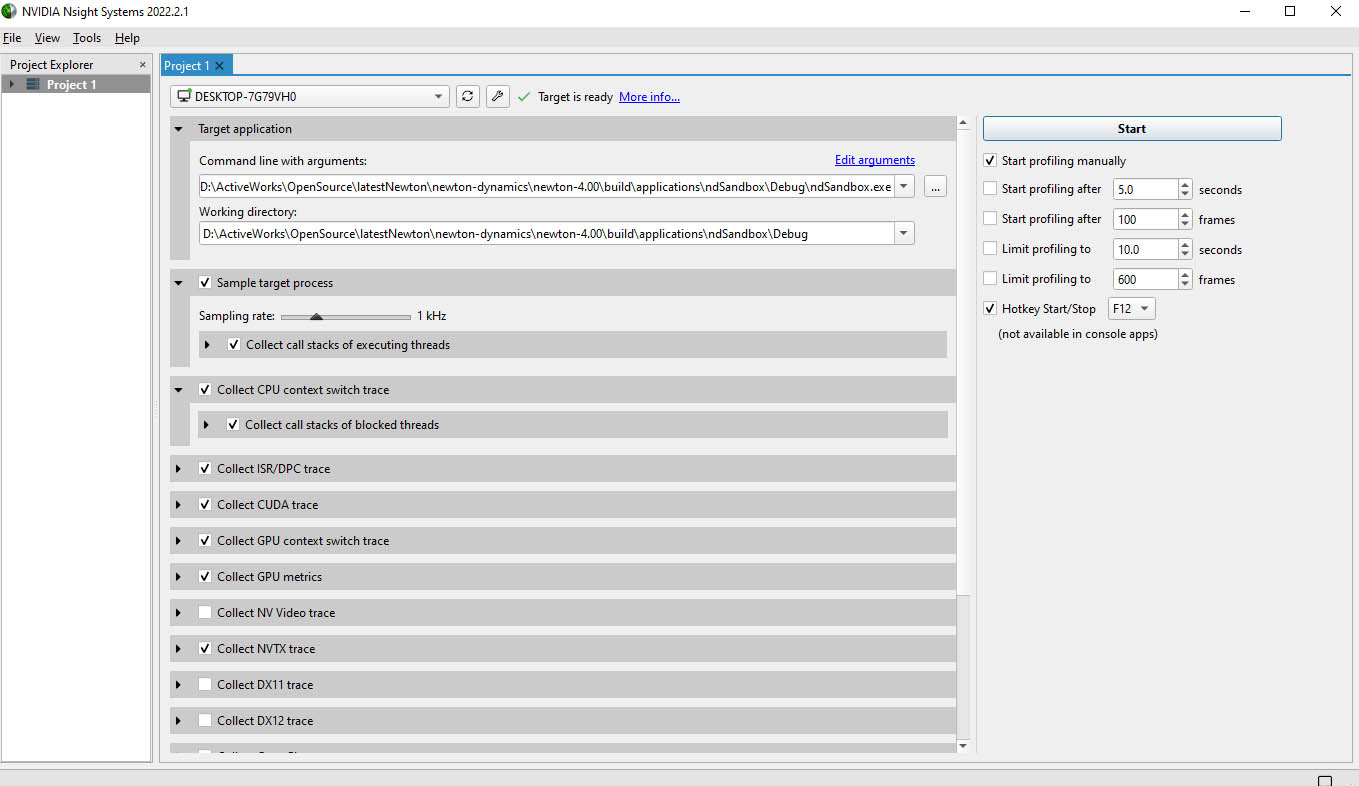Expand the Collect DX12 trace section

(x=179, y=721)
